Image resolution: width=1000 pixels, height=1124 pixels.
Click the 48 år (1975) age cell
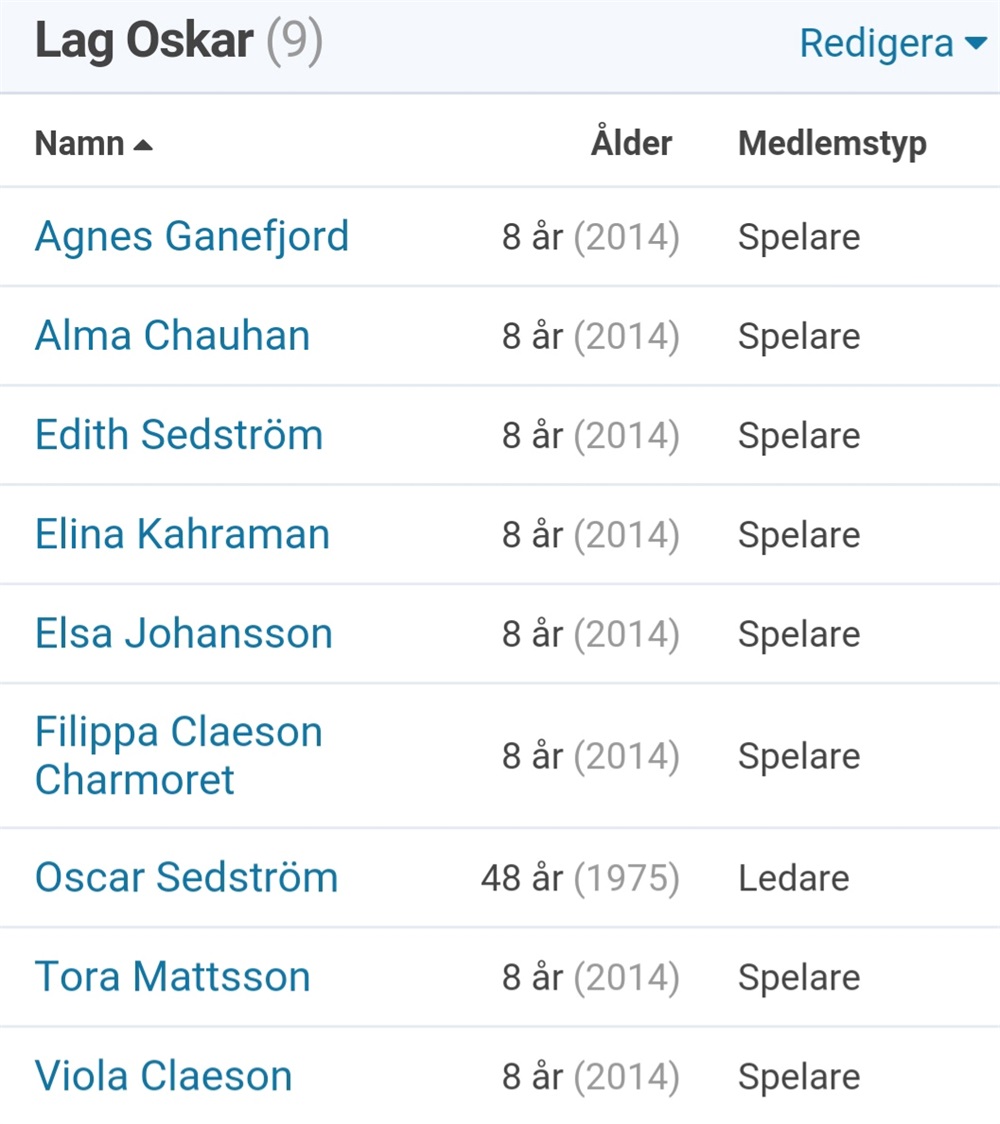click(x=580, y=877)
